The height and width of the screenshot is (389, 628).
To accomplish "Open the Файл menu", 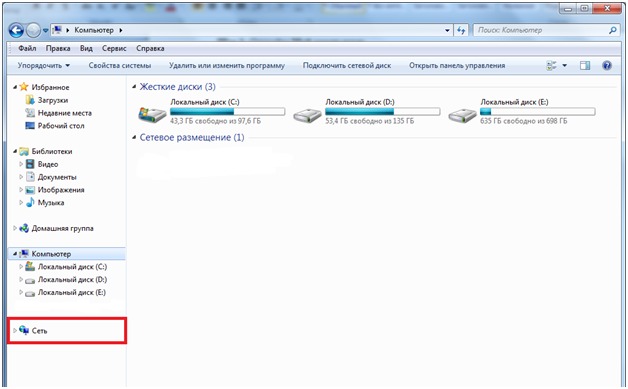I will (27, 48).
